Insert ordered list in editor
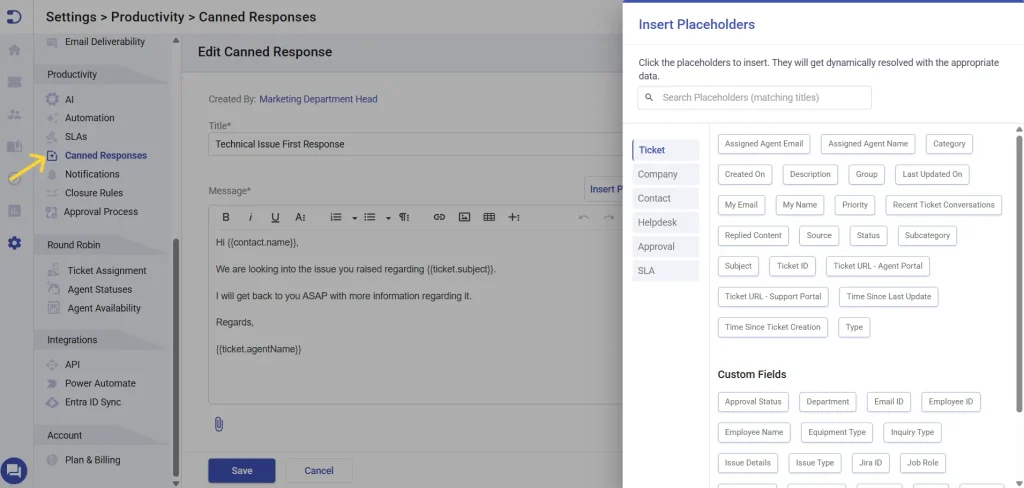 [336, 217]
